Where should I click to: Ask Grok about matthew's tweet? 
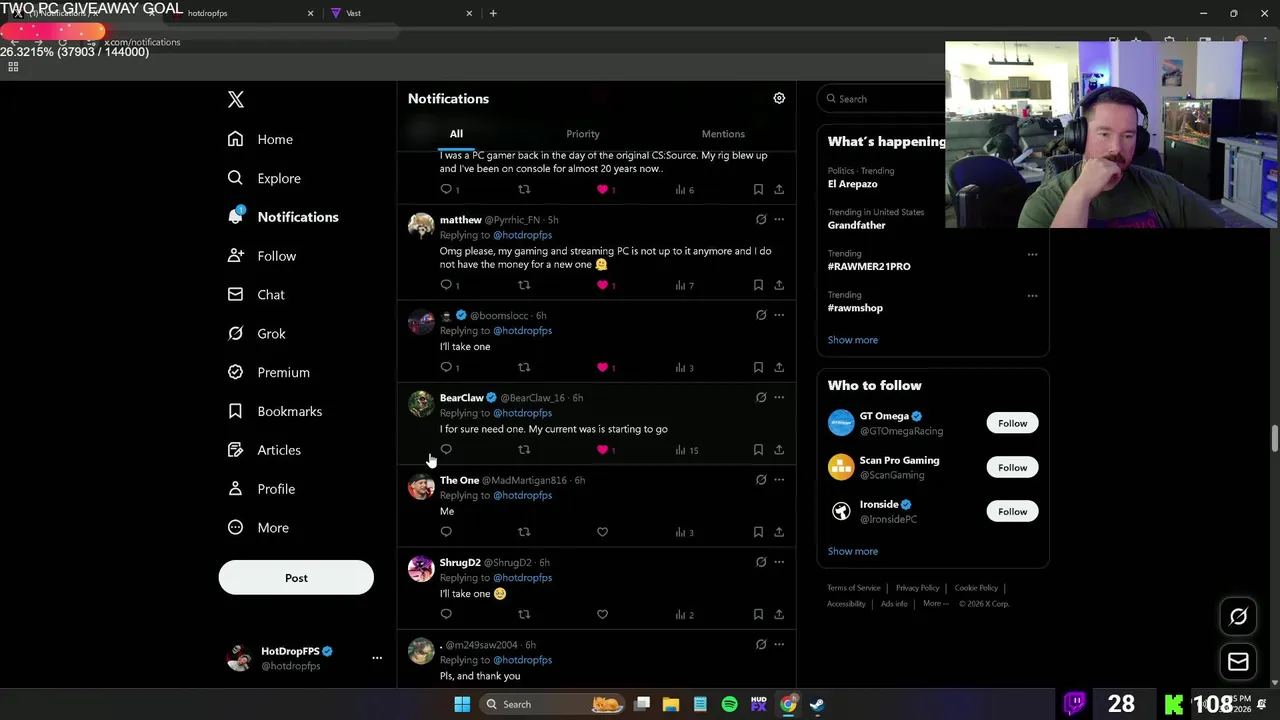(x=761, y=219)
